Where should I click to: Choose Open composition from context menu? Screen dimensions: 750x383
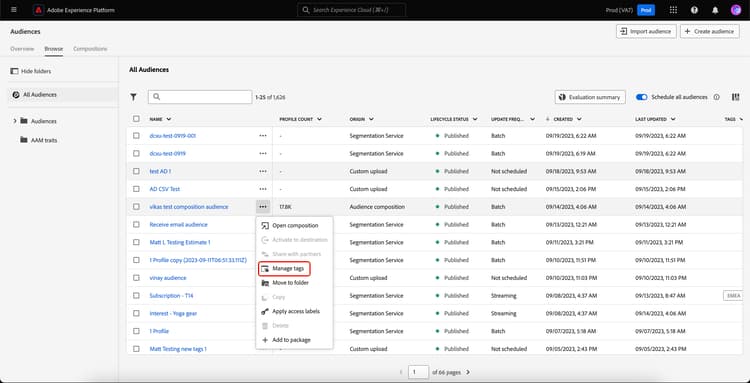coord(295,226)
